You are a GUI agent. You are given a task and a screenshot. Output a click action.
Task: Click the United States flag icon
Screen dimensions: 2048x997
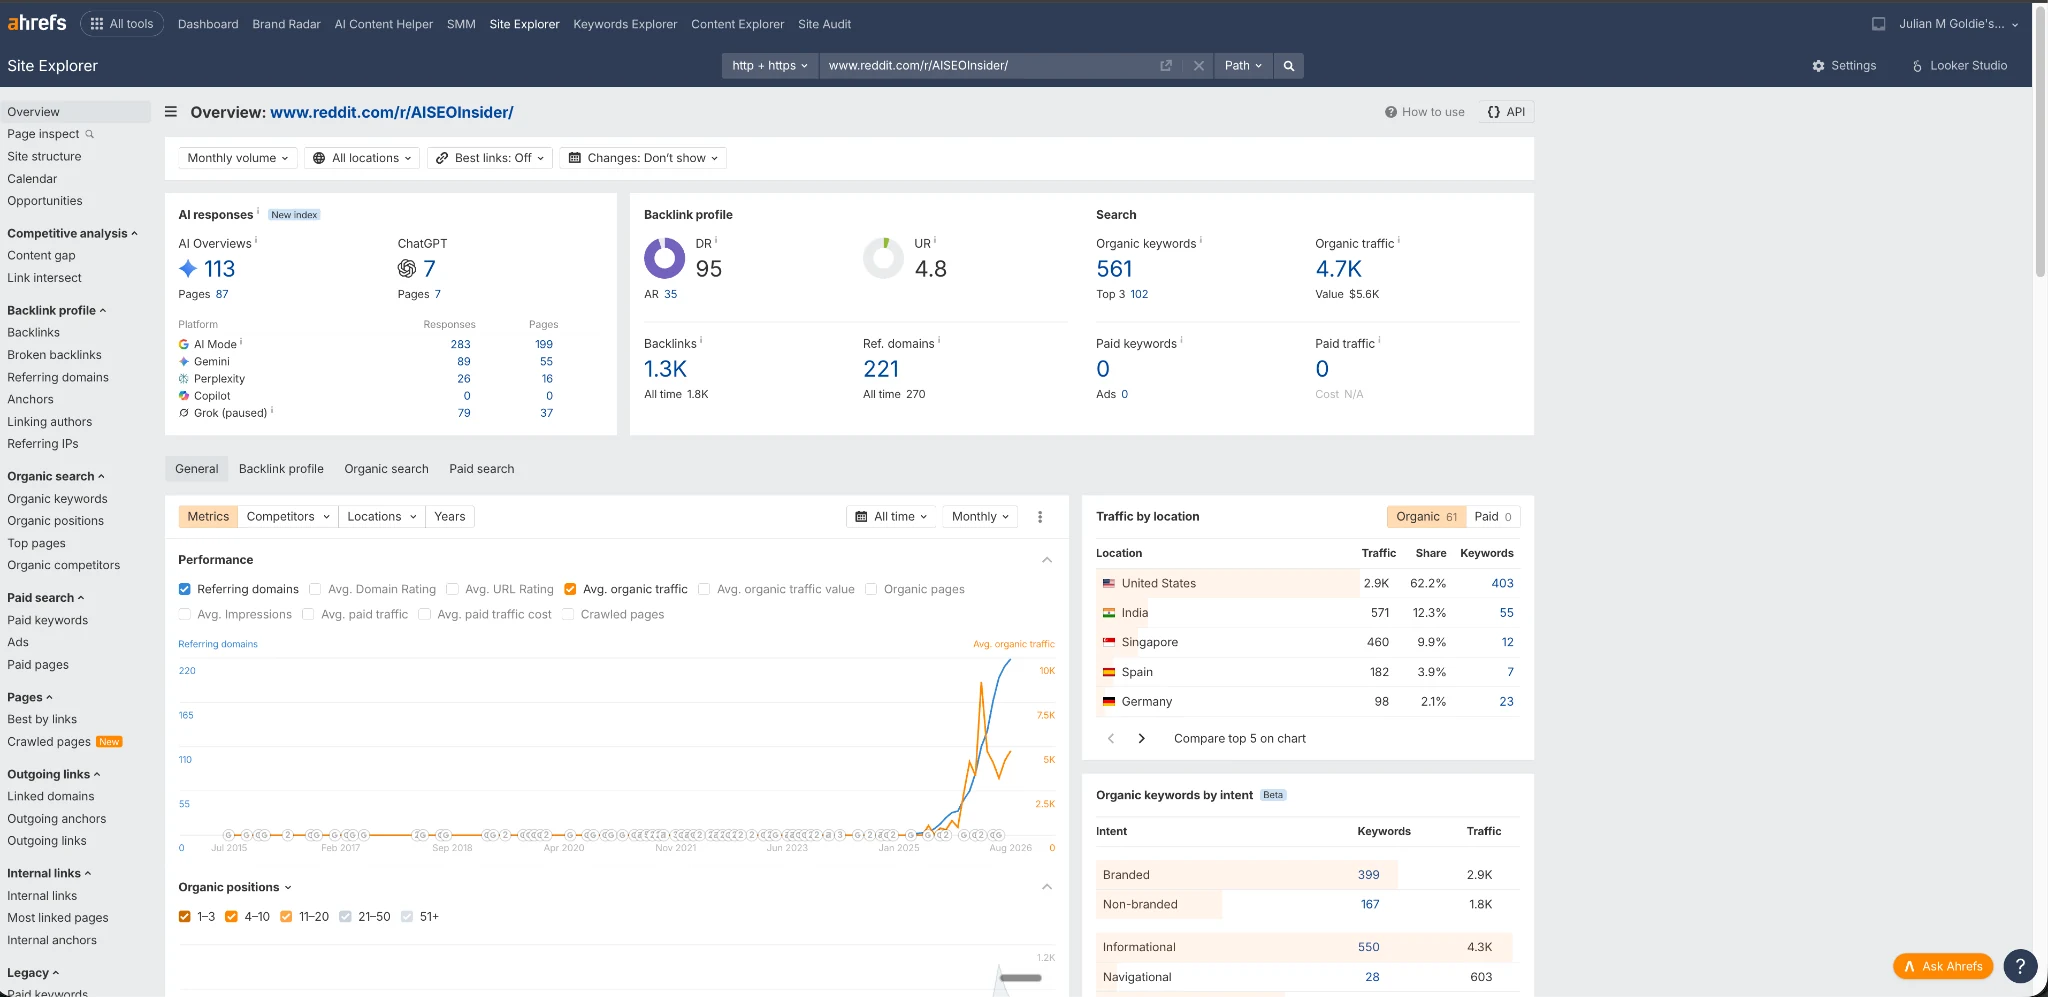(x=1109, y=583)
